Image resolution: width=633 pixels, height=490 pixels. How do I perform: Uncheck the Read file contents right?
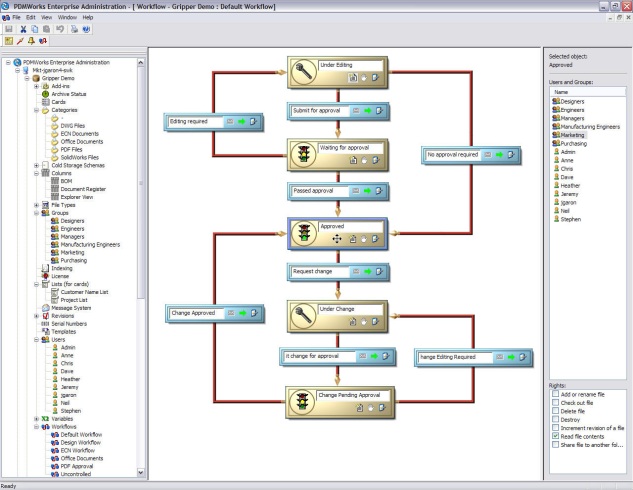(555, 436)
